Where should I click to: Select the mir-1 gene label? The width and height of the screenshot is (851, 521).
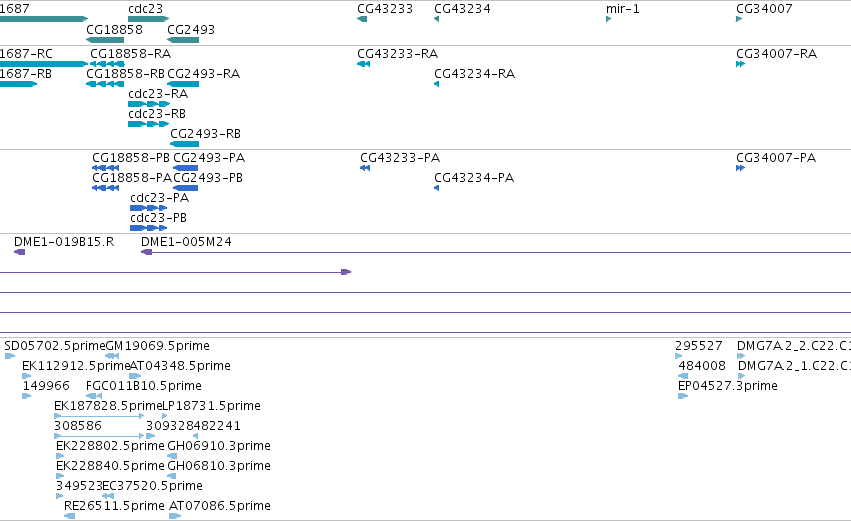point(623,9)
